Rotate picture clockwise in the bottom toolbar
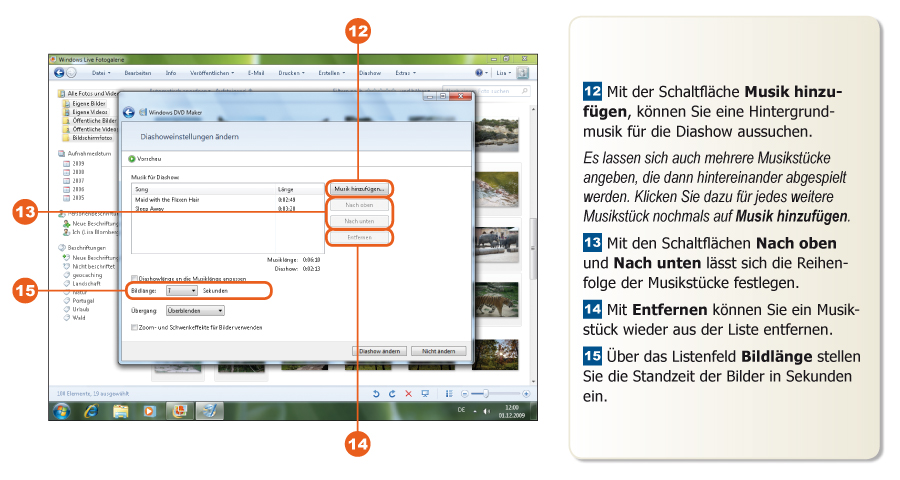 tap(392, 394)
